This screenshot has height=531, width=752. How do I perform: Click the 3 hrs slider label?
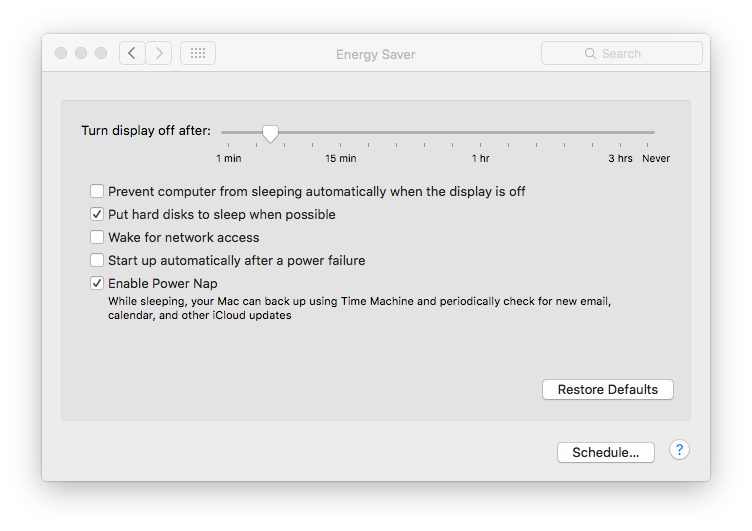coord(620,158)
